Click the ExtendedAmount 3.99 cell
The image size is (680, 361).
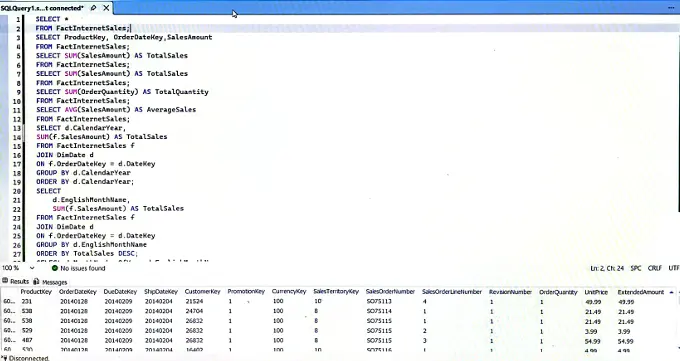[x=624, y=331]
